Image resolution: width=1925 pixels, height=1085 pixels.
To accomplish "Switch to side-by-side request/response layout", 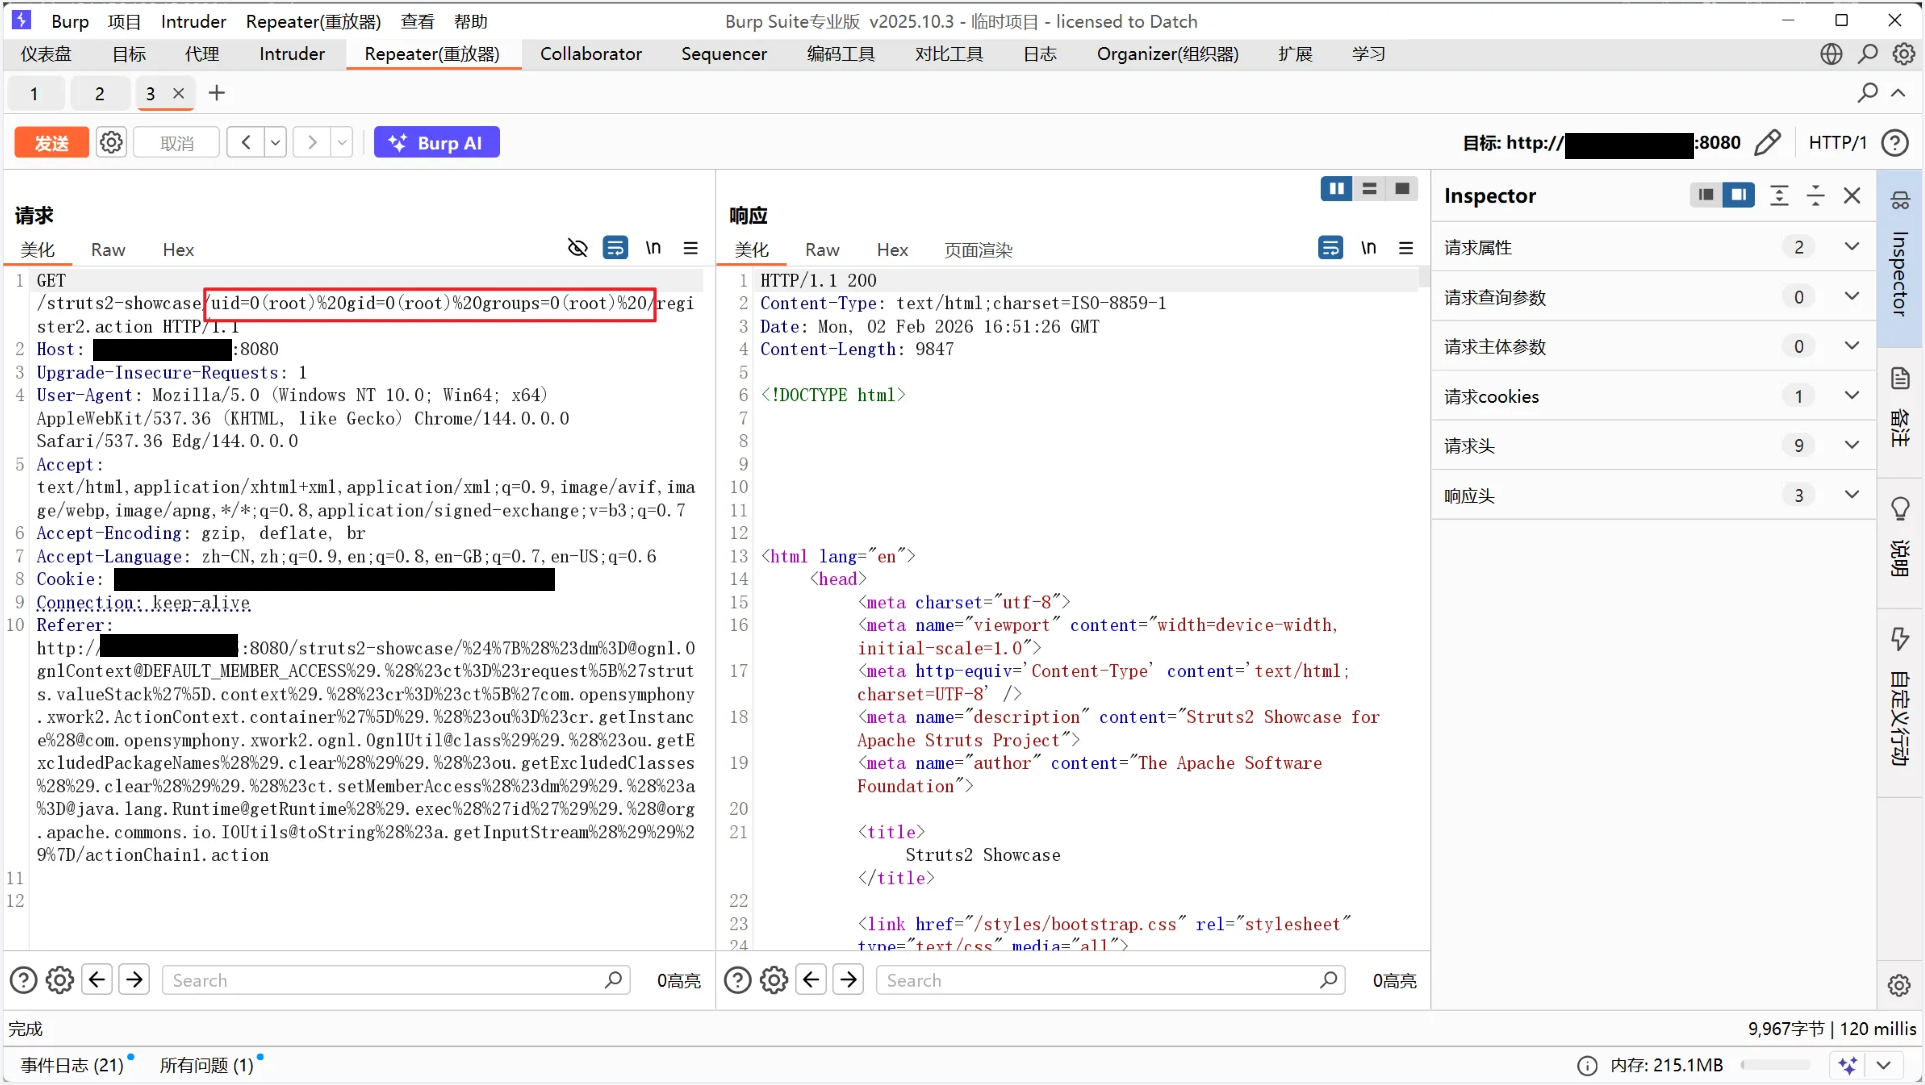I will click(1336, 189).
